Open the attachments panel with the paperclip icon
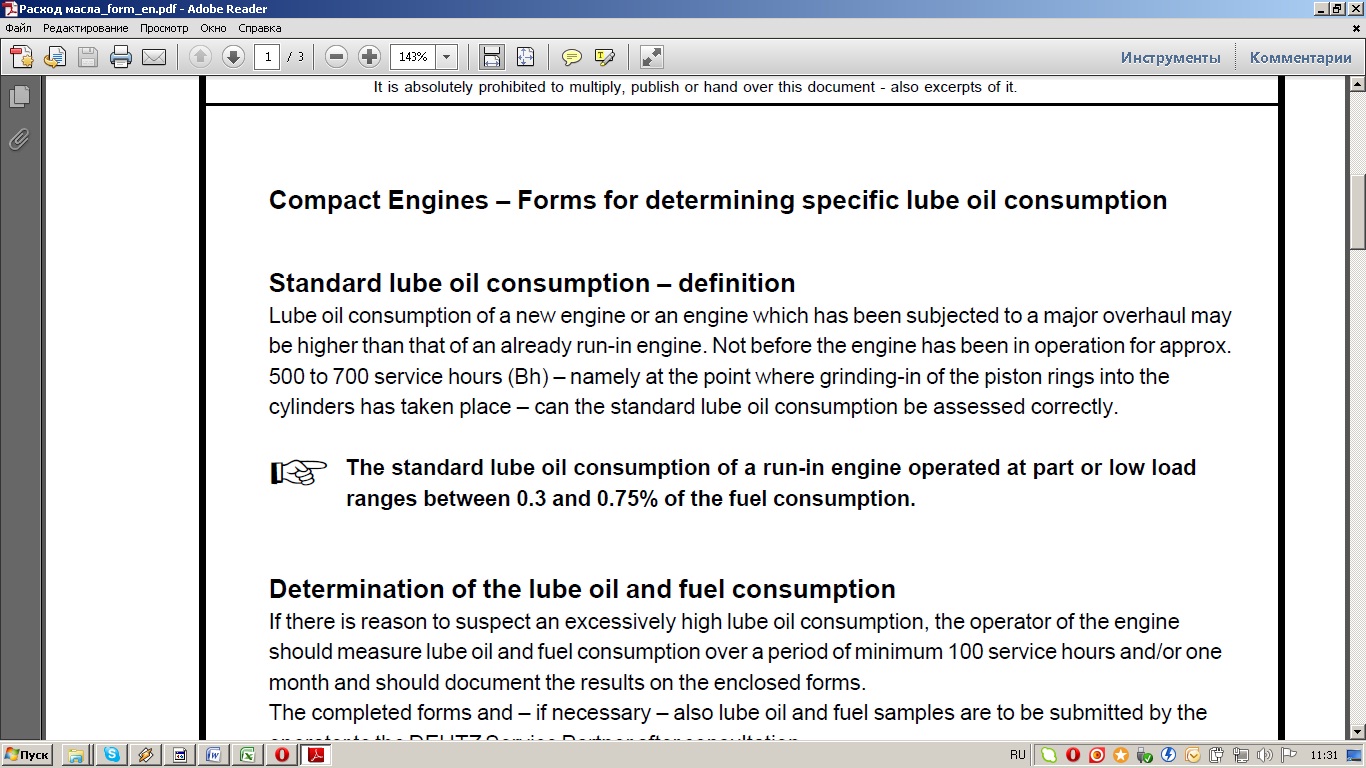 pos(19,140)
